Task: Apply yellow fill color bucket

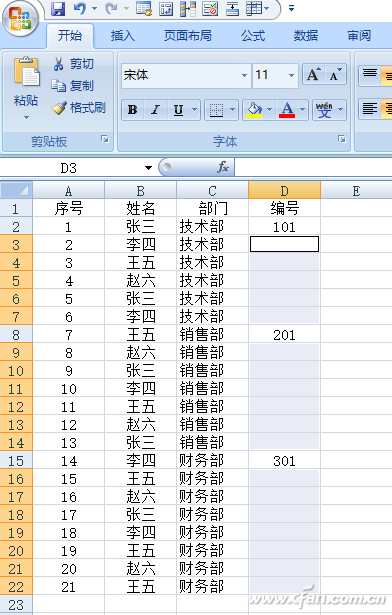Action: [254, 110]
